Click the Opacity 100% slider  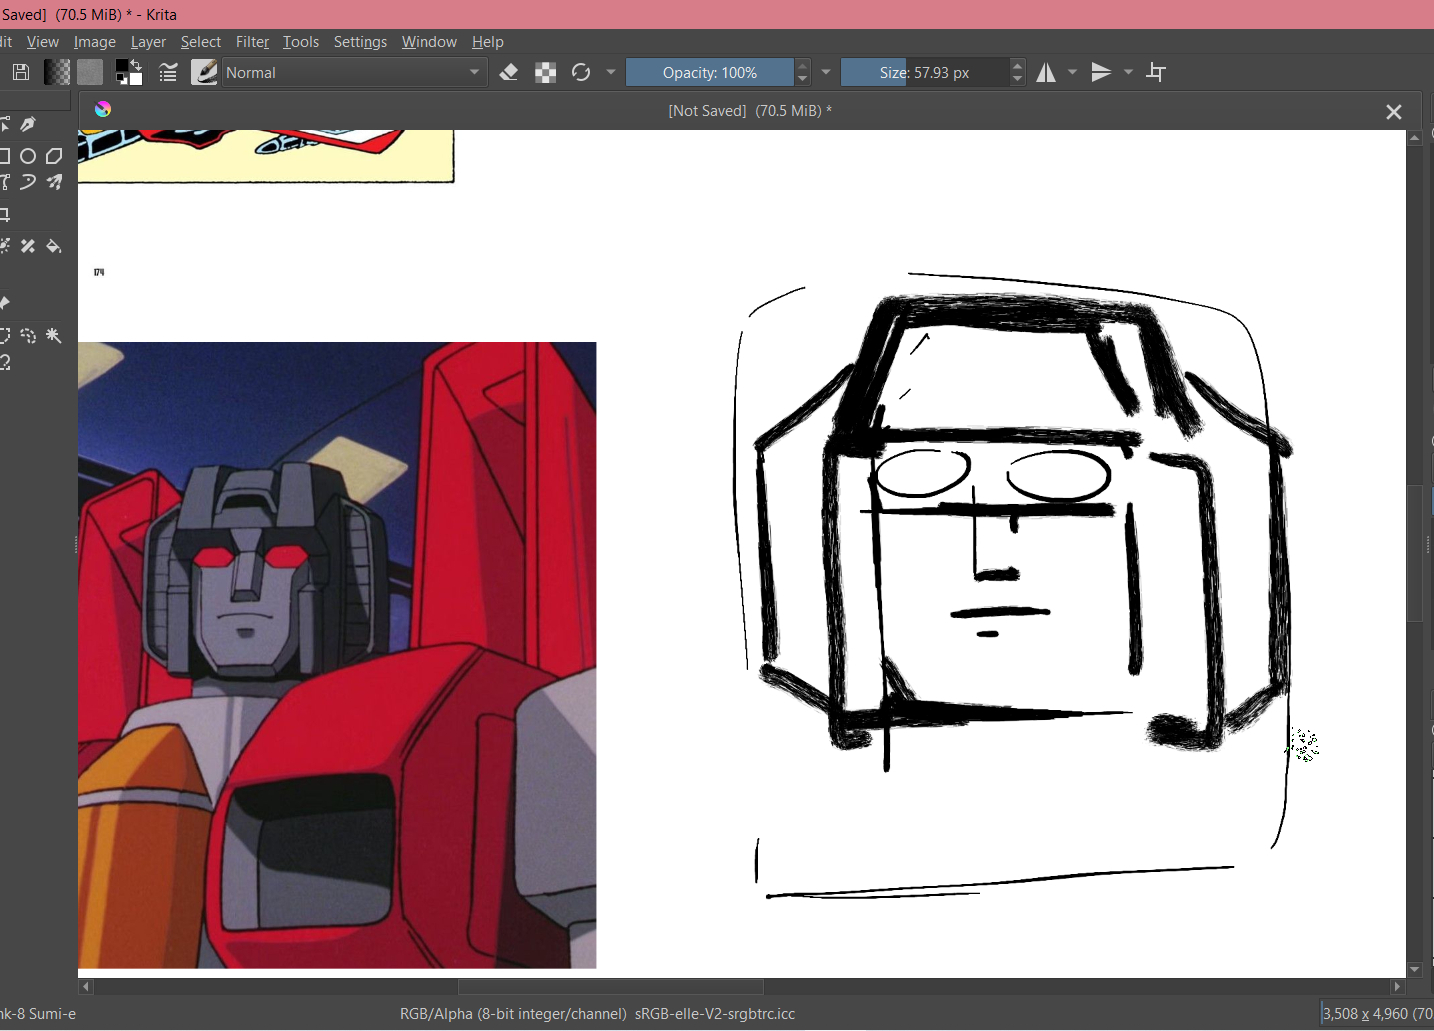(x=710, y=72)
